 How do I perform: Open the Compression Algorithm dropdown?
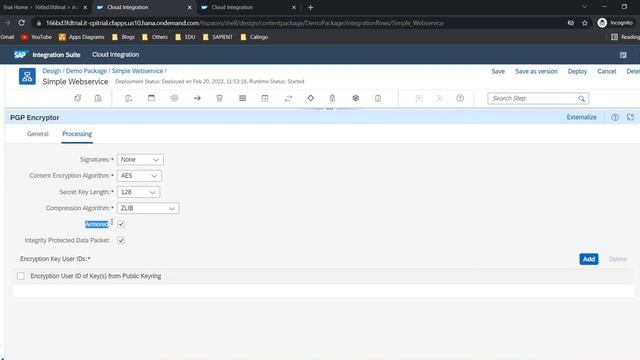click(148, 208)
